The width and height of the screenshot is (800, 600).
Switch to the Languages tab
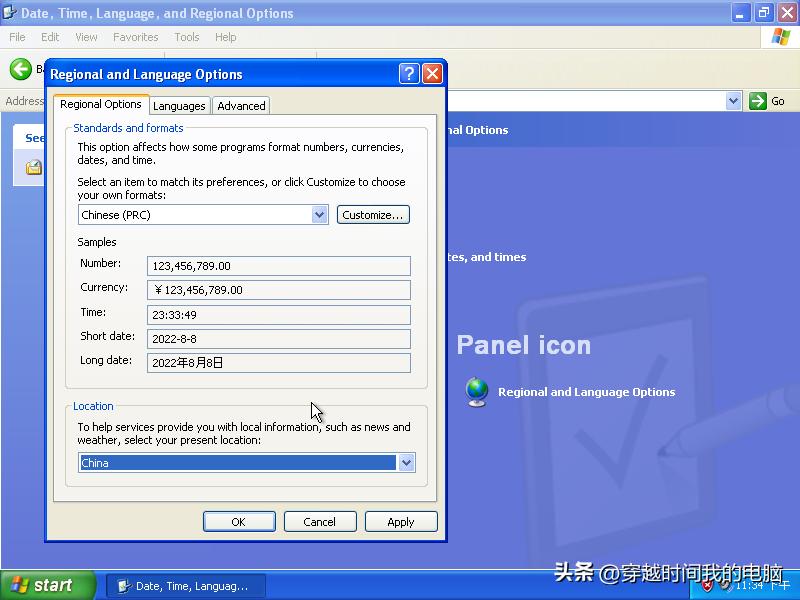(x=179, y=105)
